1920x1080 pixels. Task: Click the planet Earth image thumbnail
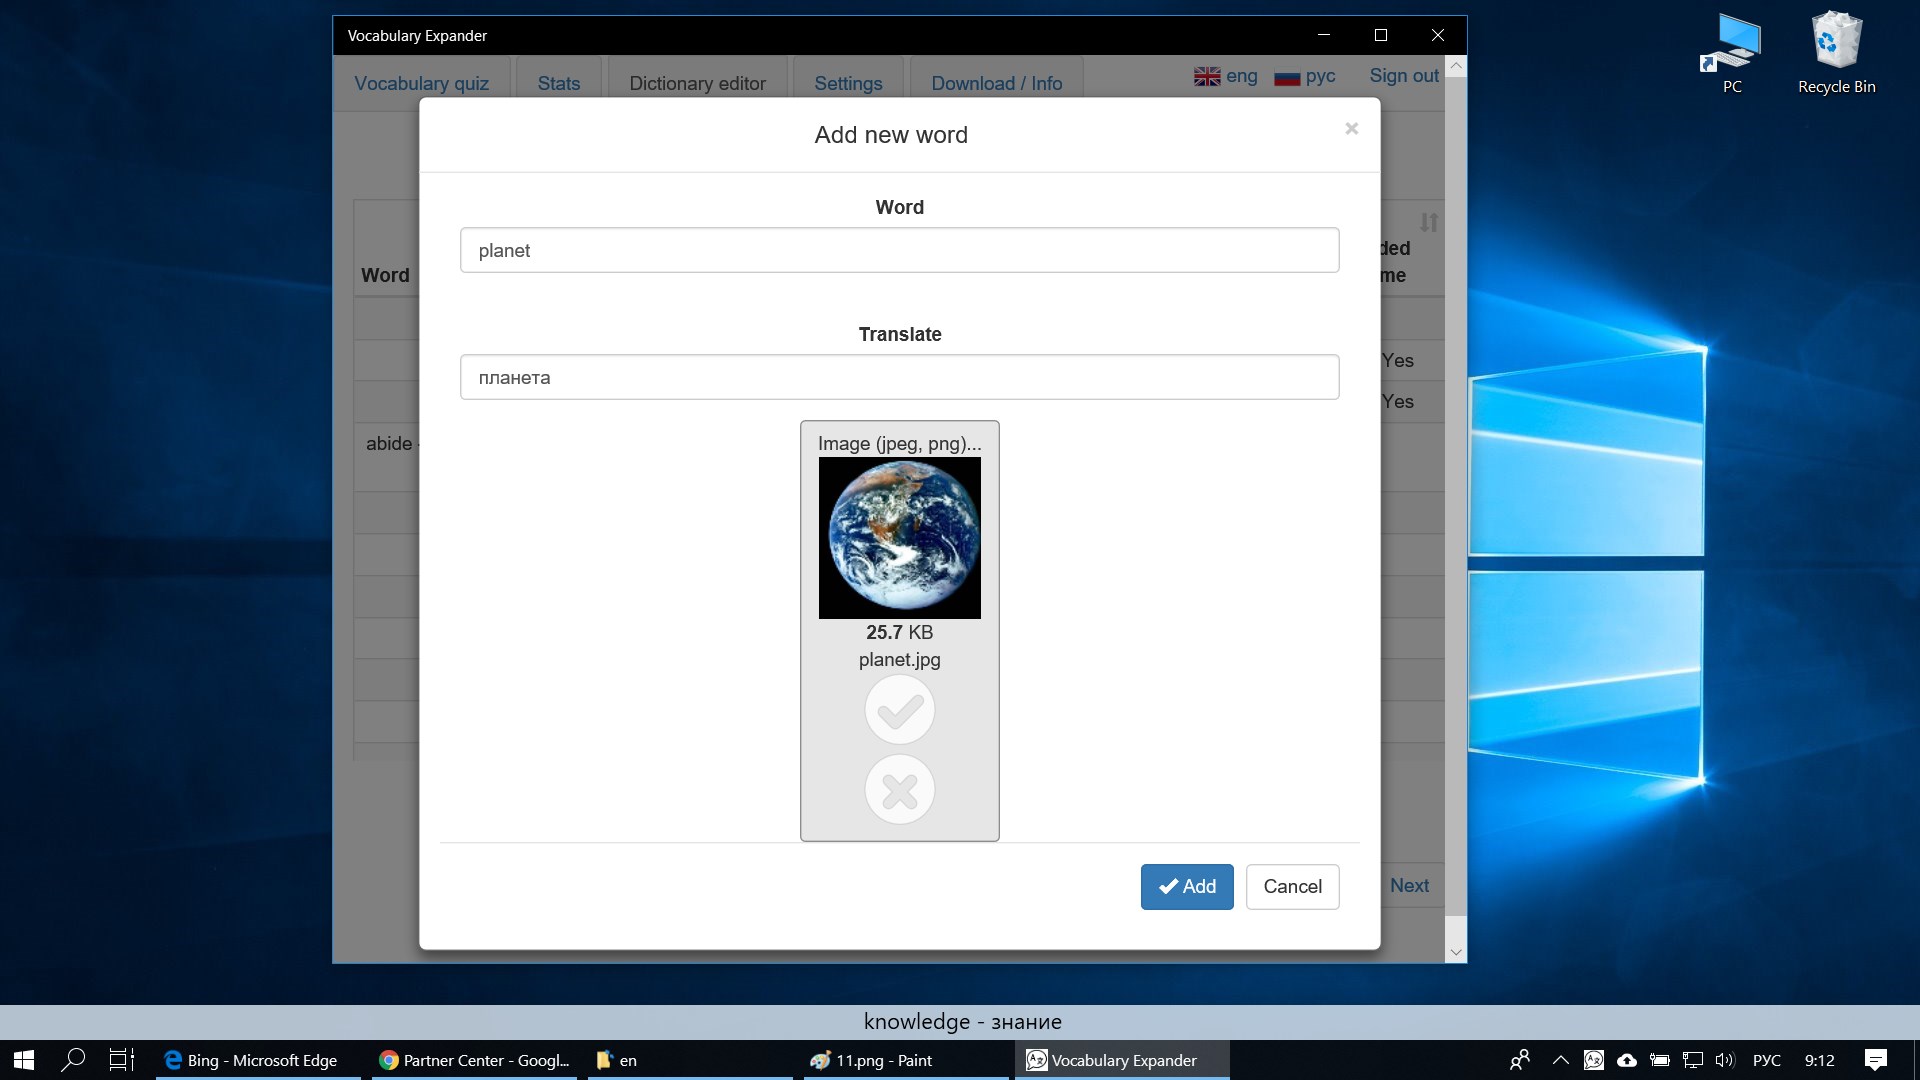tap(899, 538)
